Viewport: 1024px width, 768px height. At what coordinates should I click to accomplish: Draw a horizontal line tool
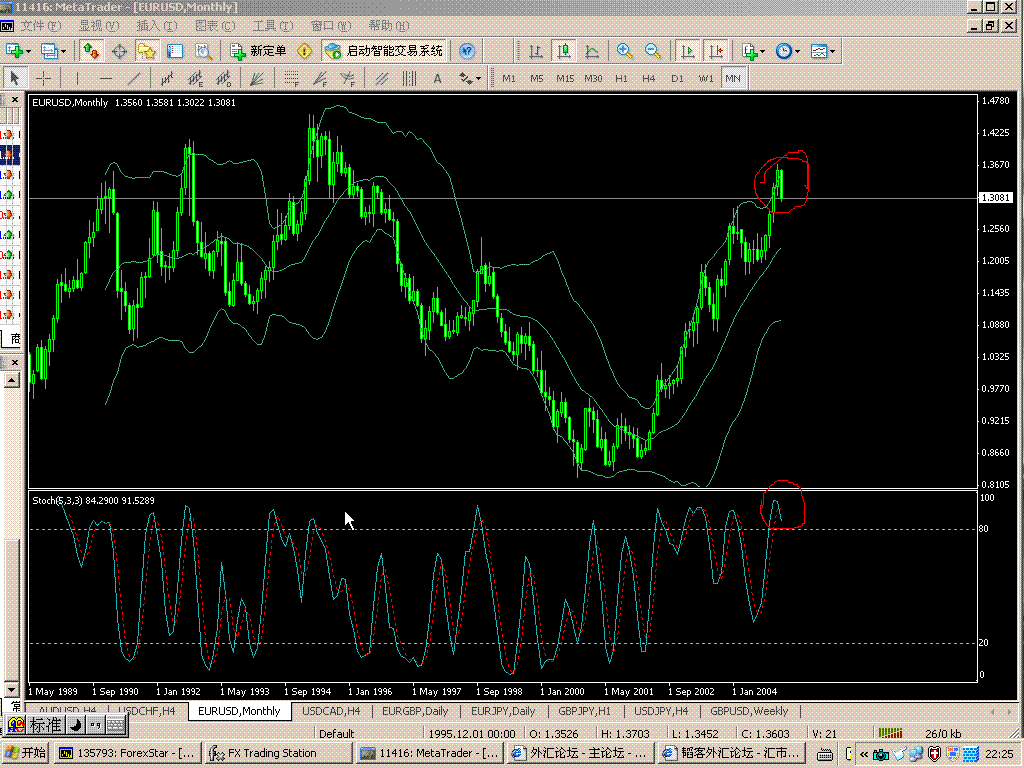[106, 78]
